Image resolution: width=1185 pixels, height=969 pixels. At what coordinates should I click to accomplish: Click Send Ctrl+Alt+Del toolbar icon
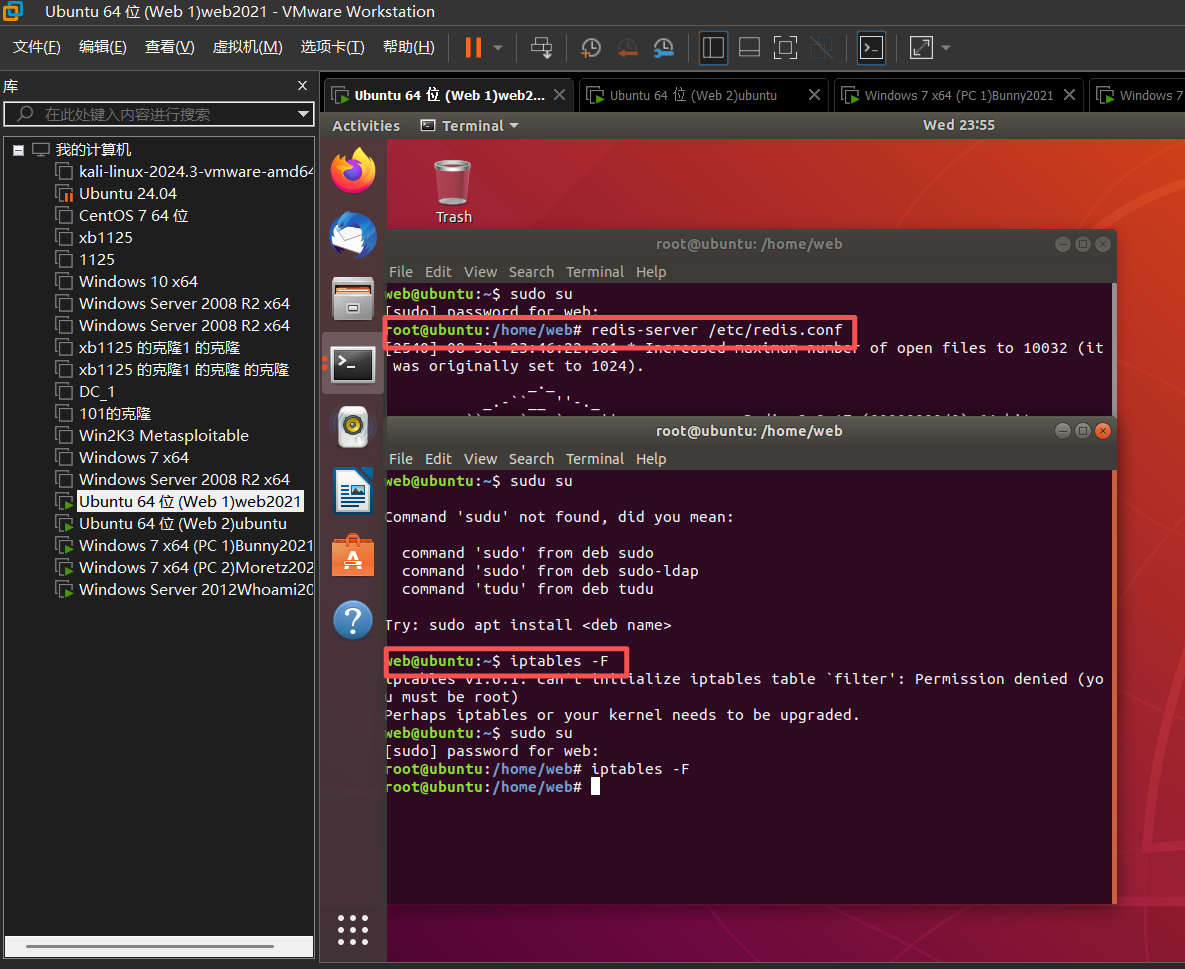pos(541,48)
